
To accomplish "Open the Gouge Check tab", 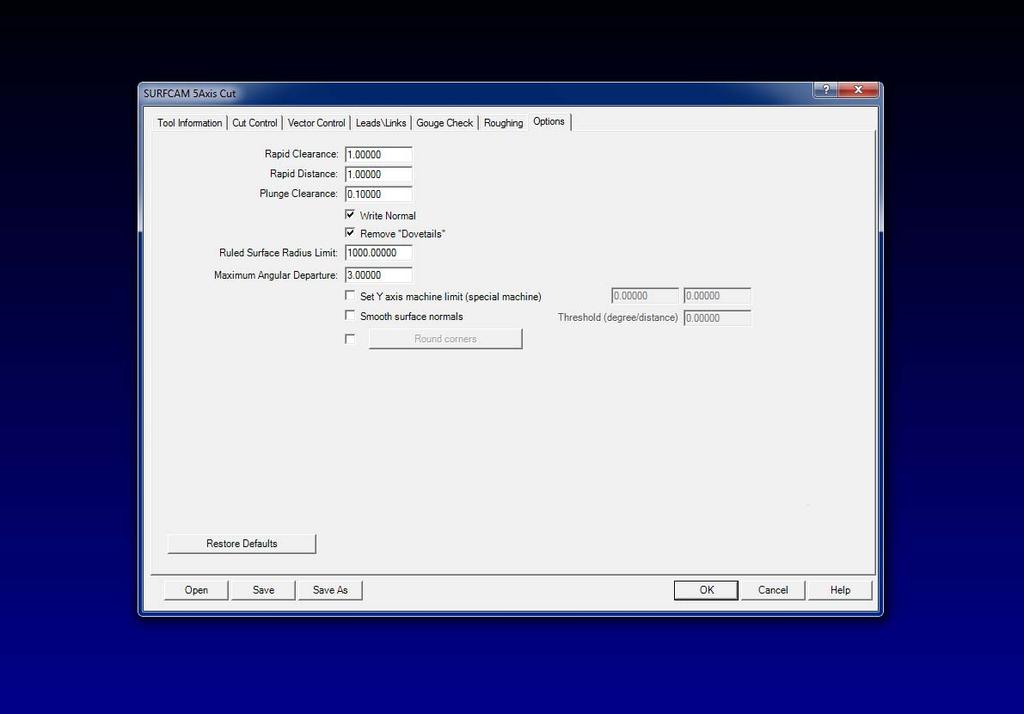I will (x=444, y=123).
